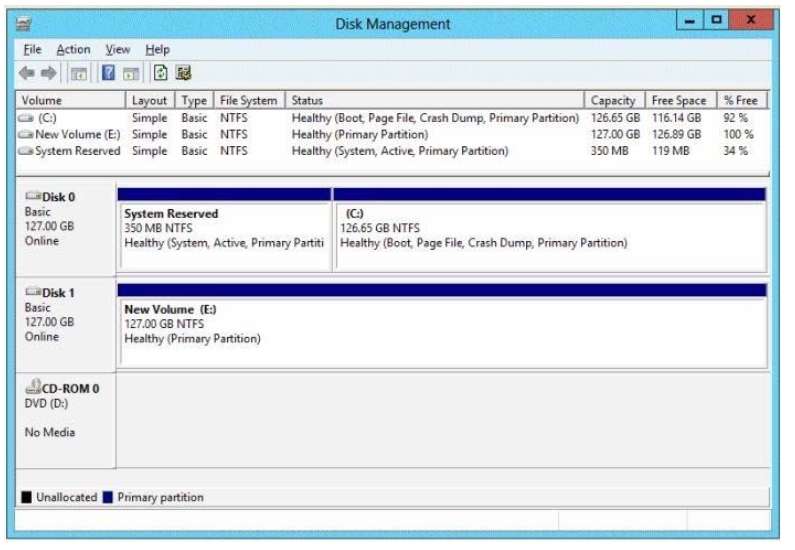Viewport: 795px width, 550px height.
Task: Select New Volume (E:) row in volume list
Action: [71, 134]
